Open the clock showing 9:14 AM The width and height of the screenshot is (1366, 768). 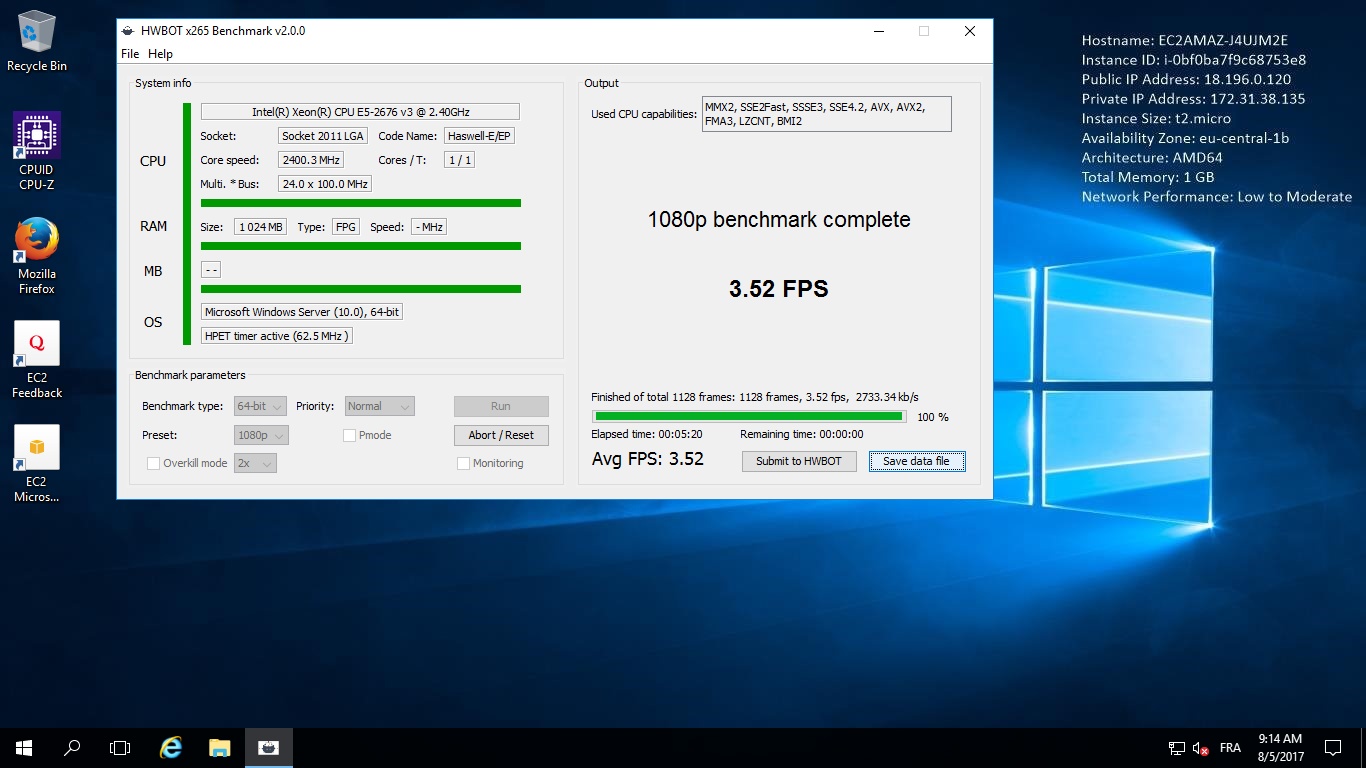click(1280, 748)
